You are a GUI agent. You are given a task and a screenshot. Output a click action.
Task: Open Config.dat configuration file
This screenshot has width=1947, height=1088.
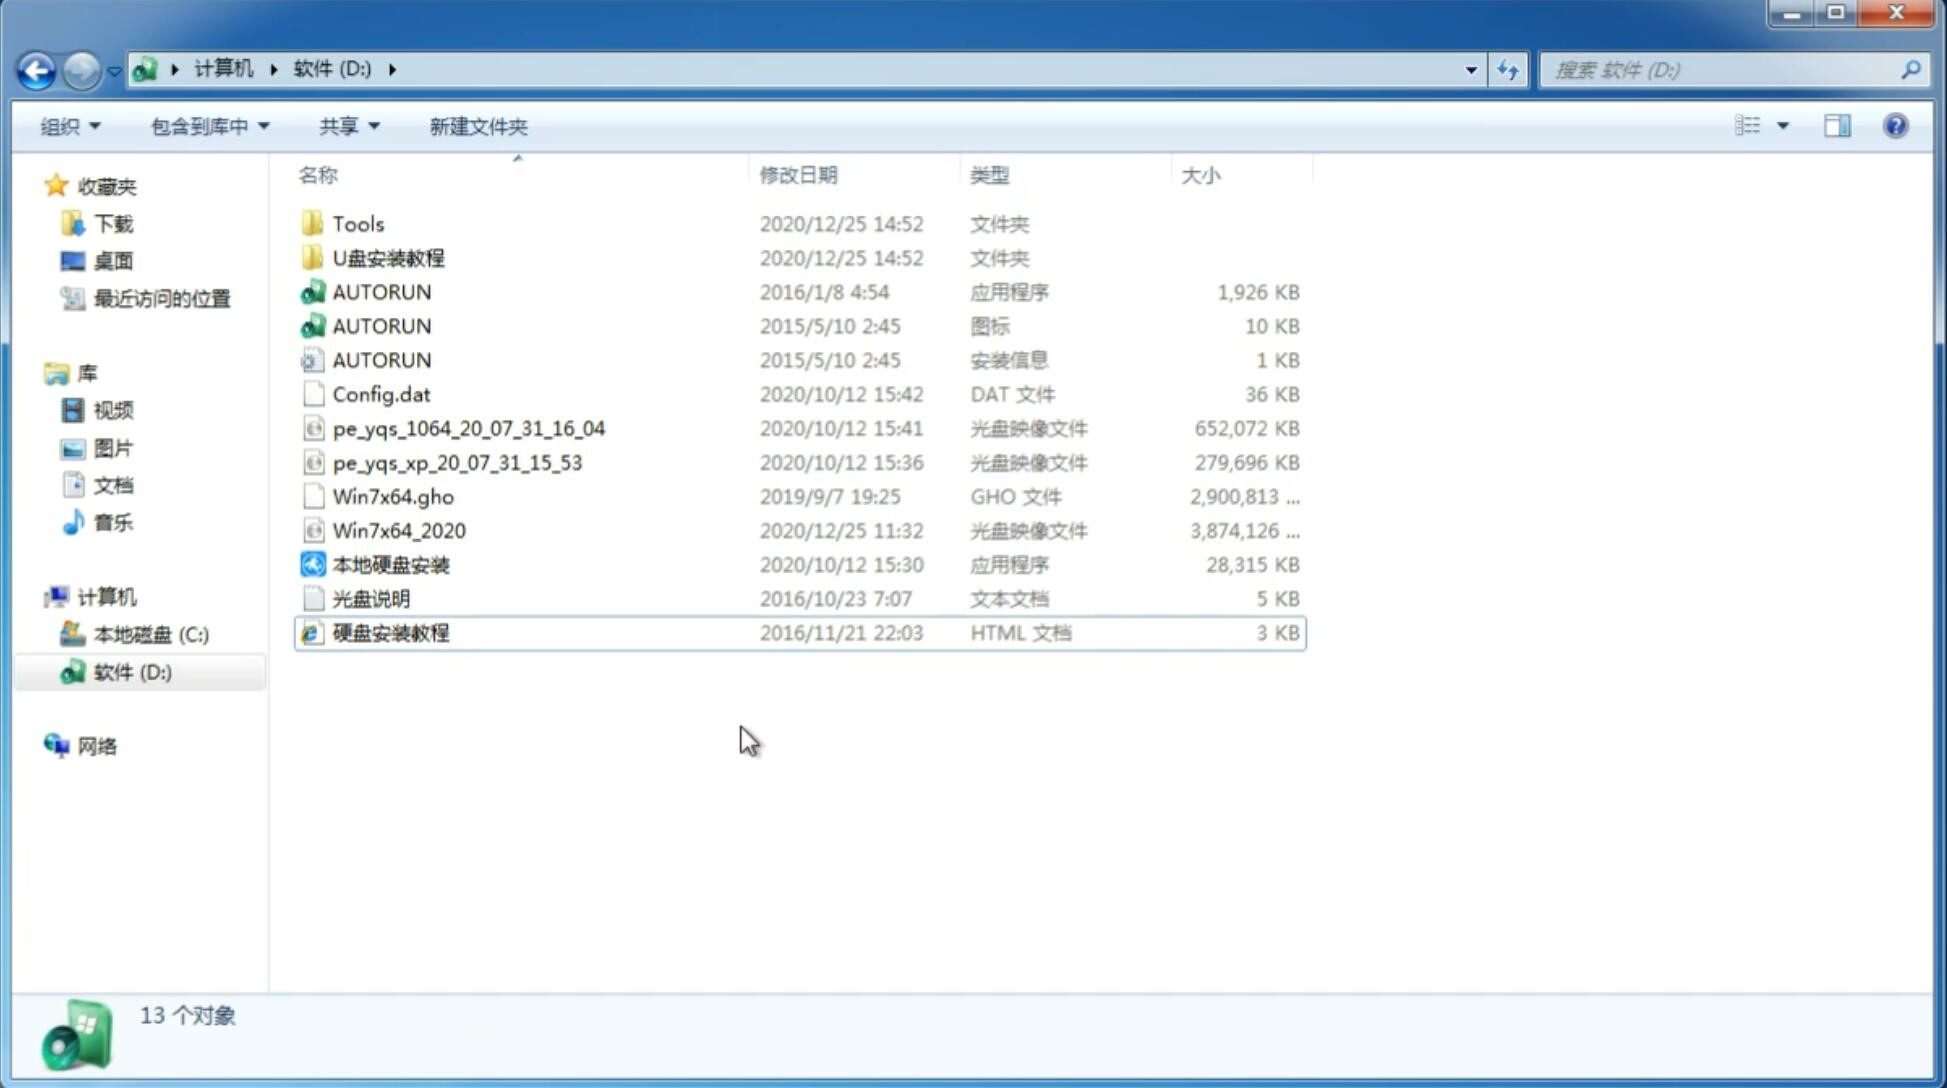pos(381,393)
